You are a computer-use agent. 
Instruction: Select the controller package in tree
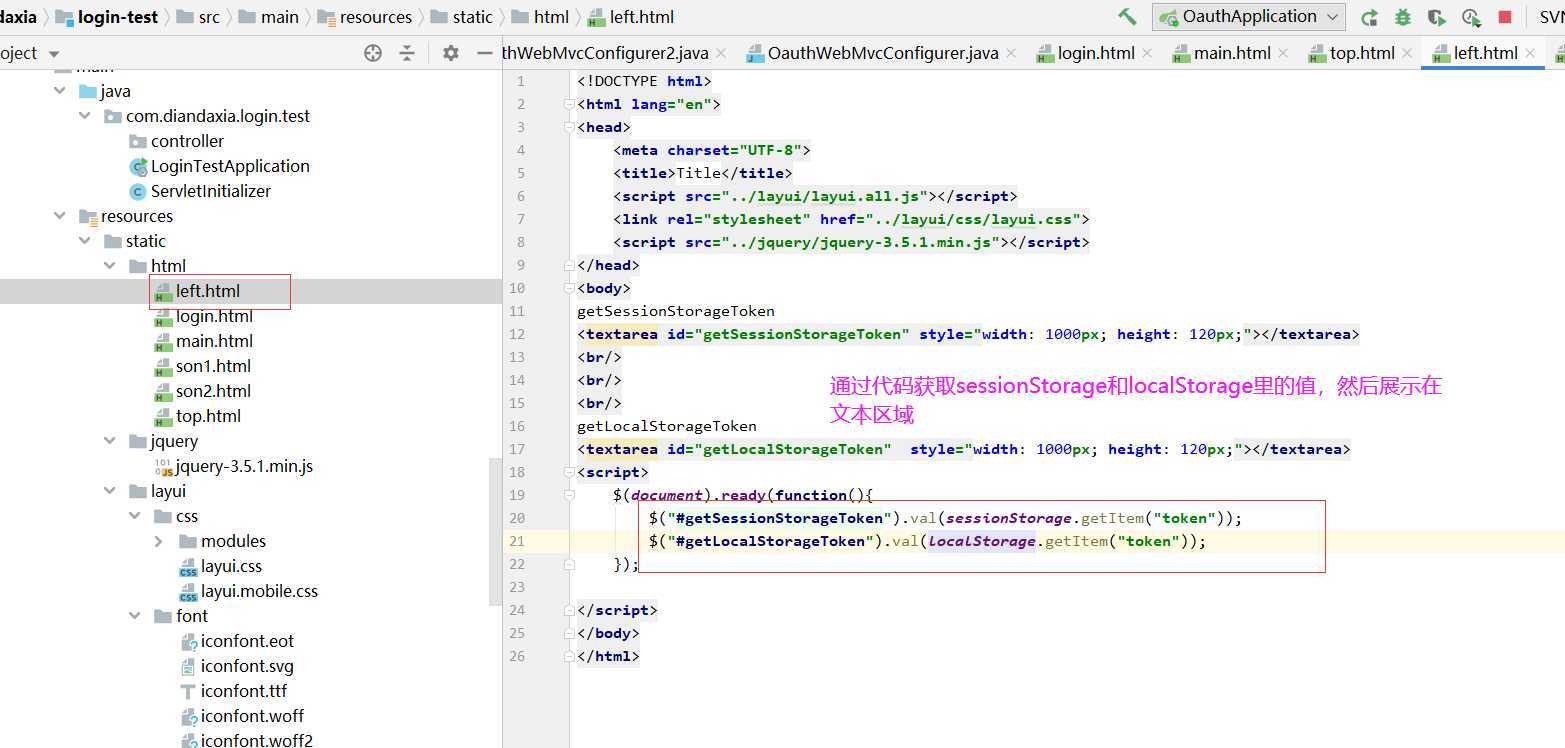(187, 141)
